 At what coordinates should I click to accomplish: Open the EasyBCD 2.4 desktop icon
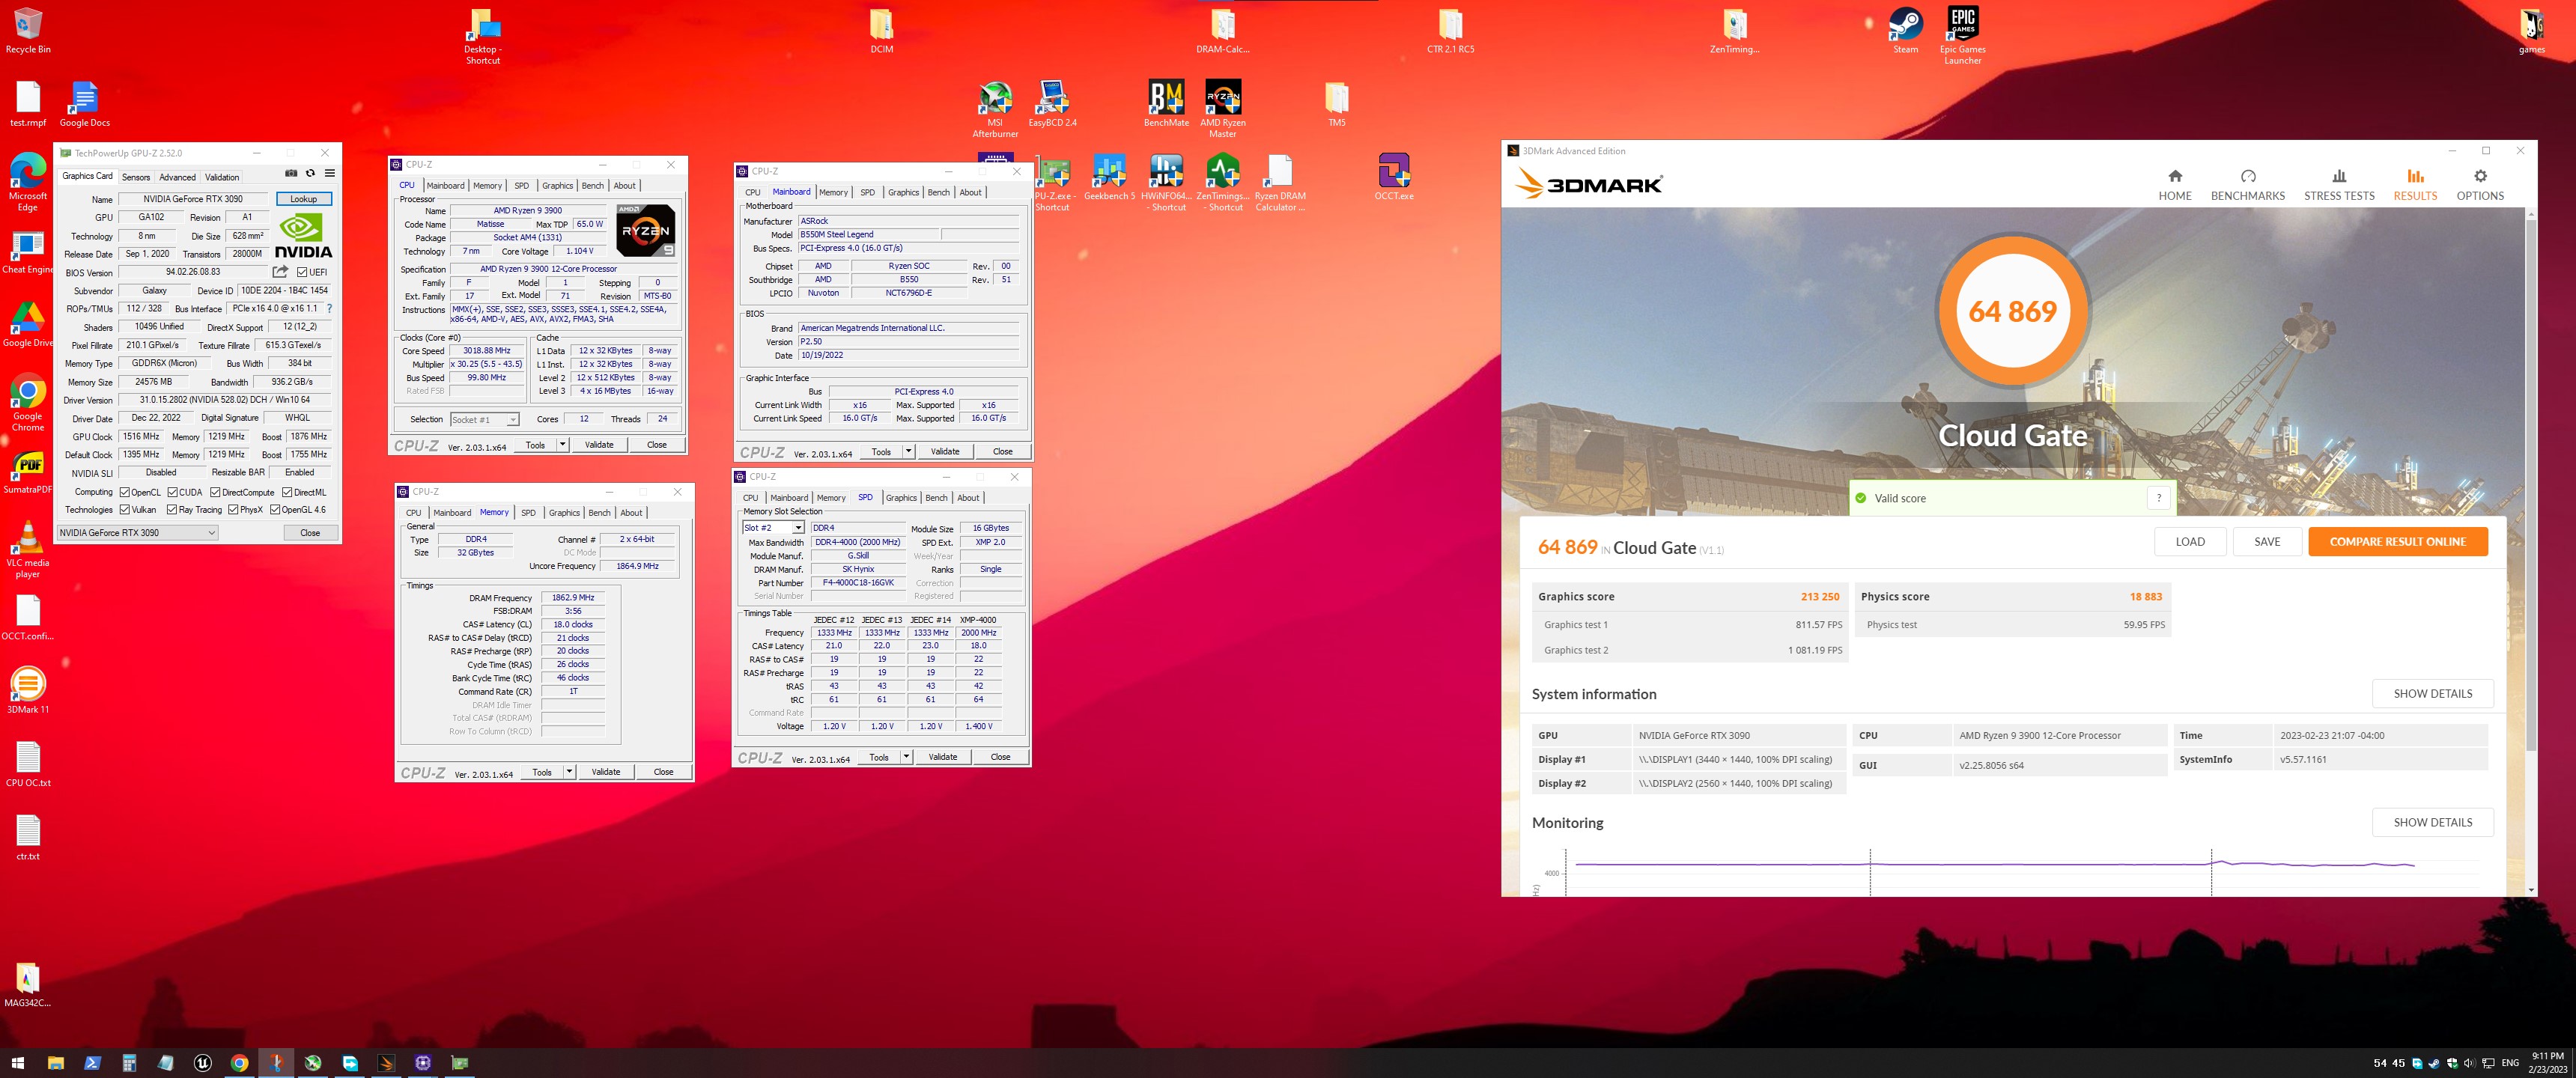[1052, 105]
